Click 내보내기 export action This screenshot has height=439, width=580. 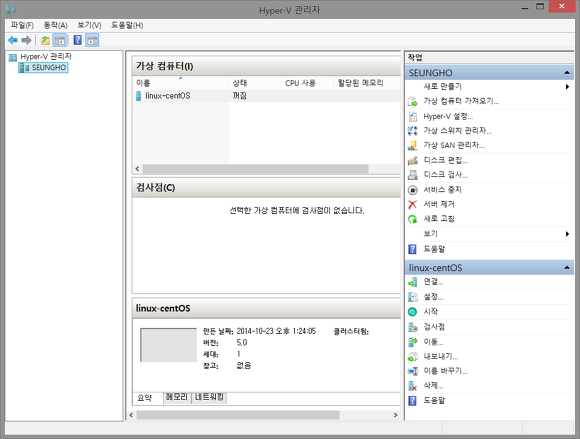441,357
